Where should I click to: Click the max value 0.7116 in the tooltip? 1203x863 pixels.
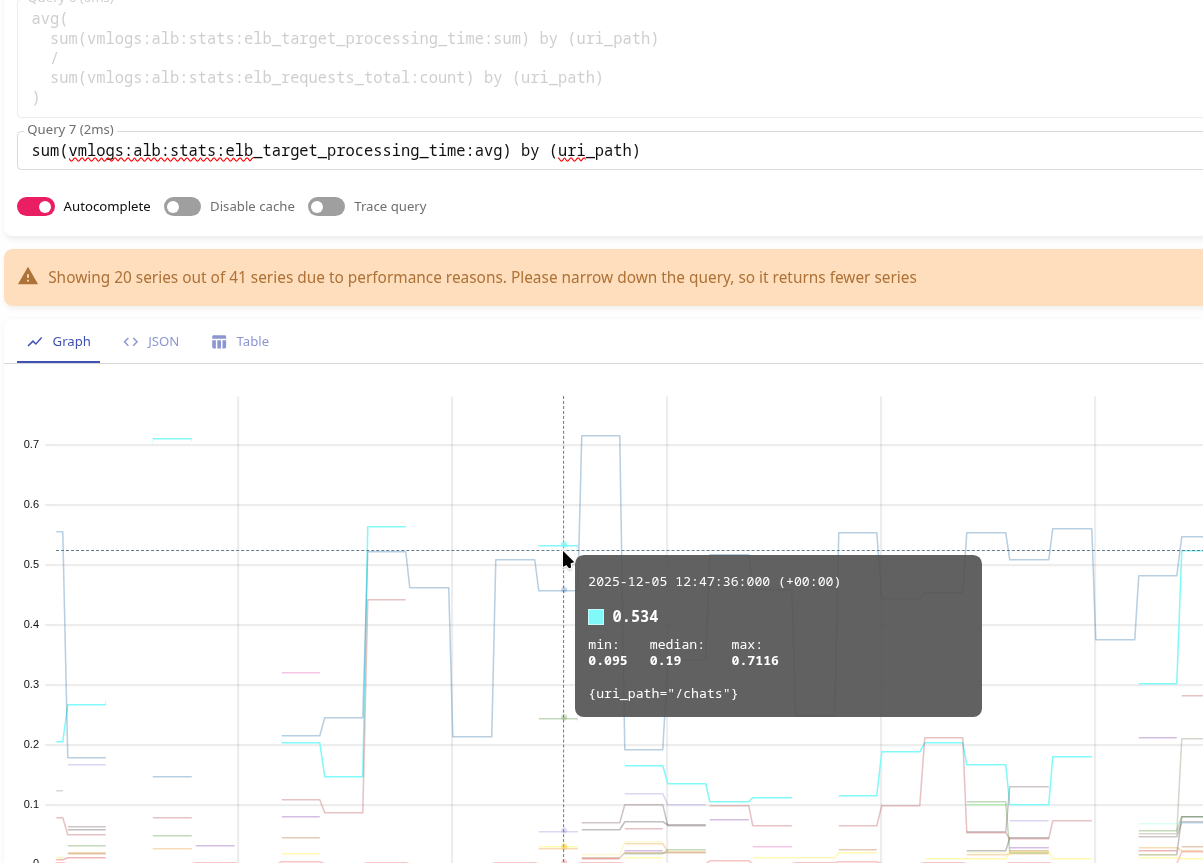[755, 660]
